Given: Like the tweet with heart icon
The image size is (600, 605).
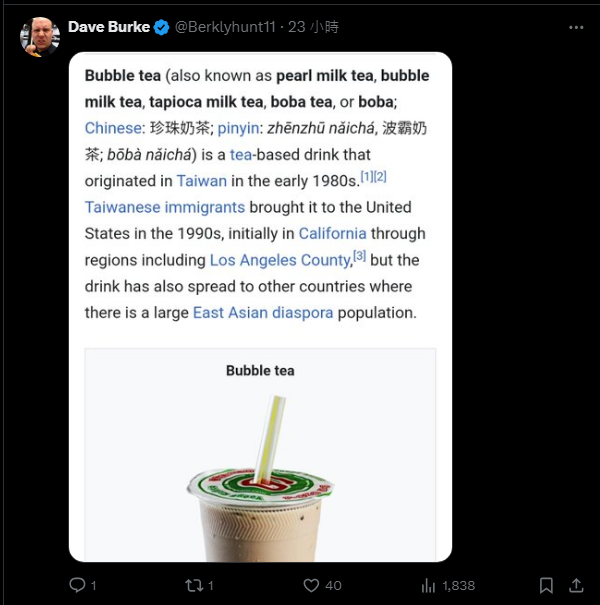Looking at the screenshot, I should (x=311, y=585).
